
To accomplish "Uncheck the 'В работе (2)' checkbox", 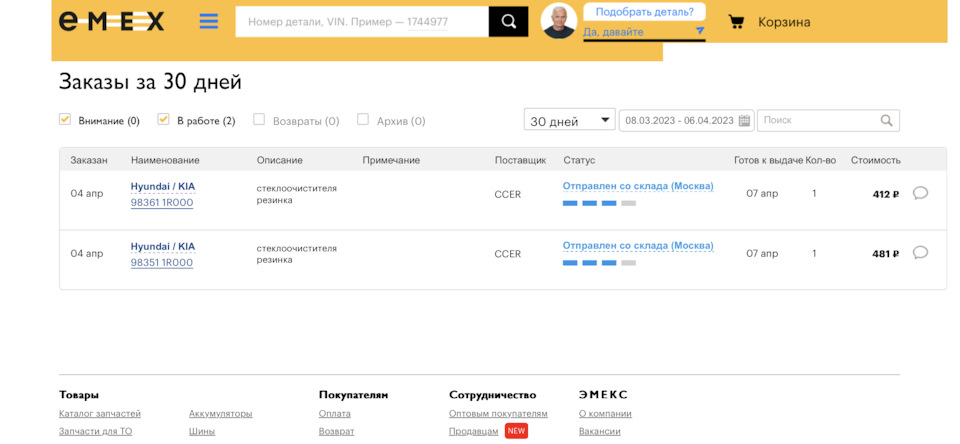I will tap(163, 119).
